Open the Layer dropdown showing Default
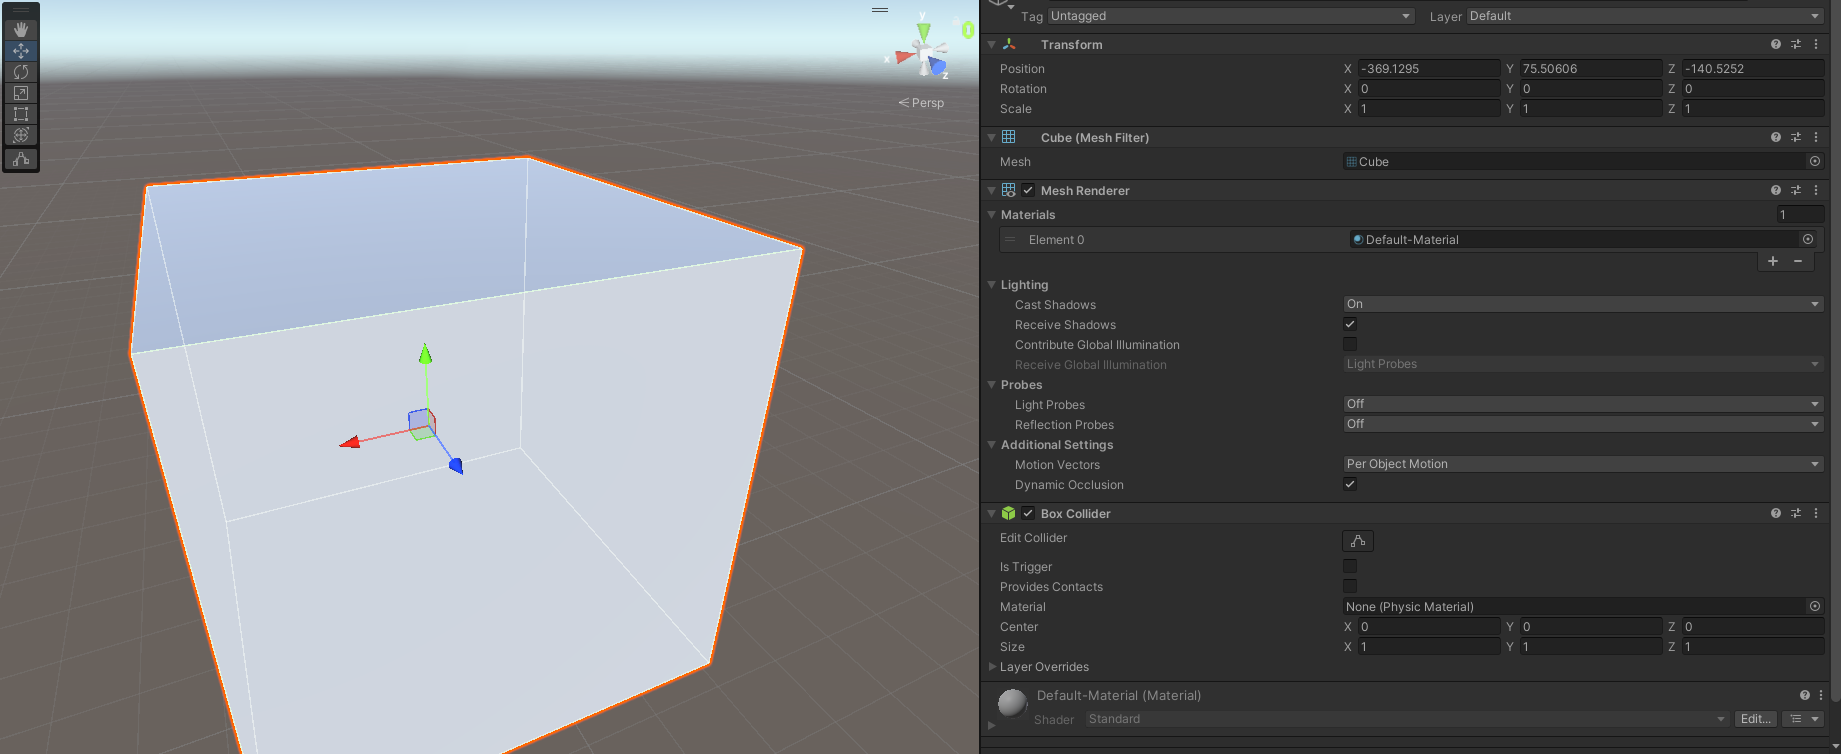1841x754 pixels. click(1645, 16)
